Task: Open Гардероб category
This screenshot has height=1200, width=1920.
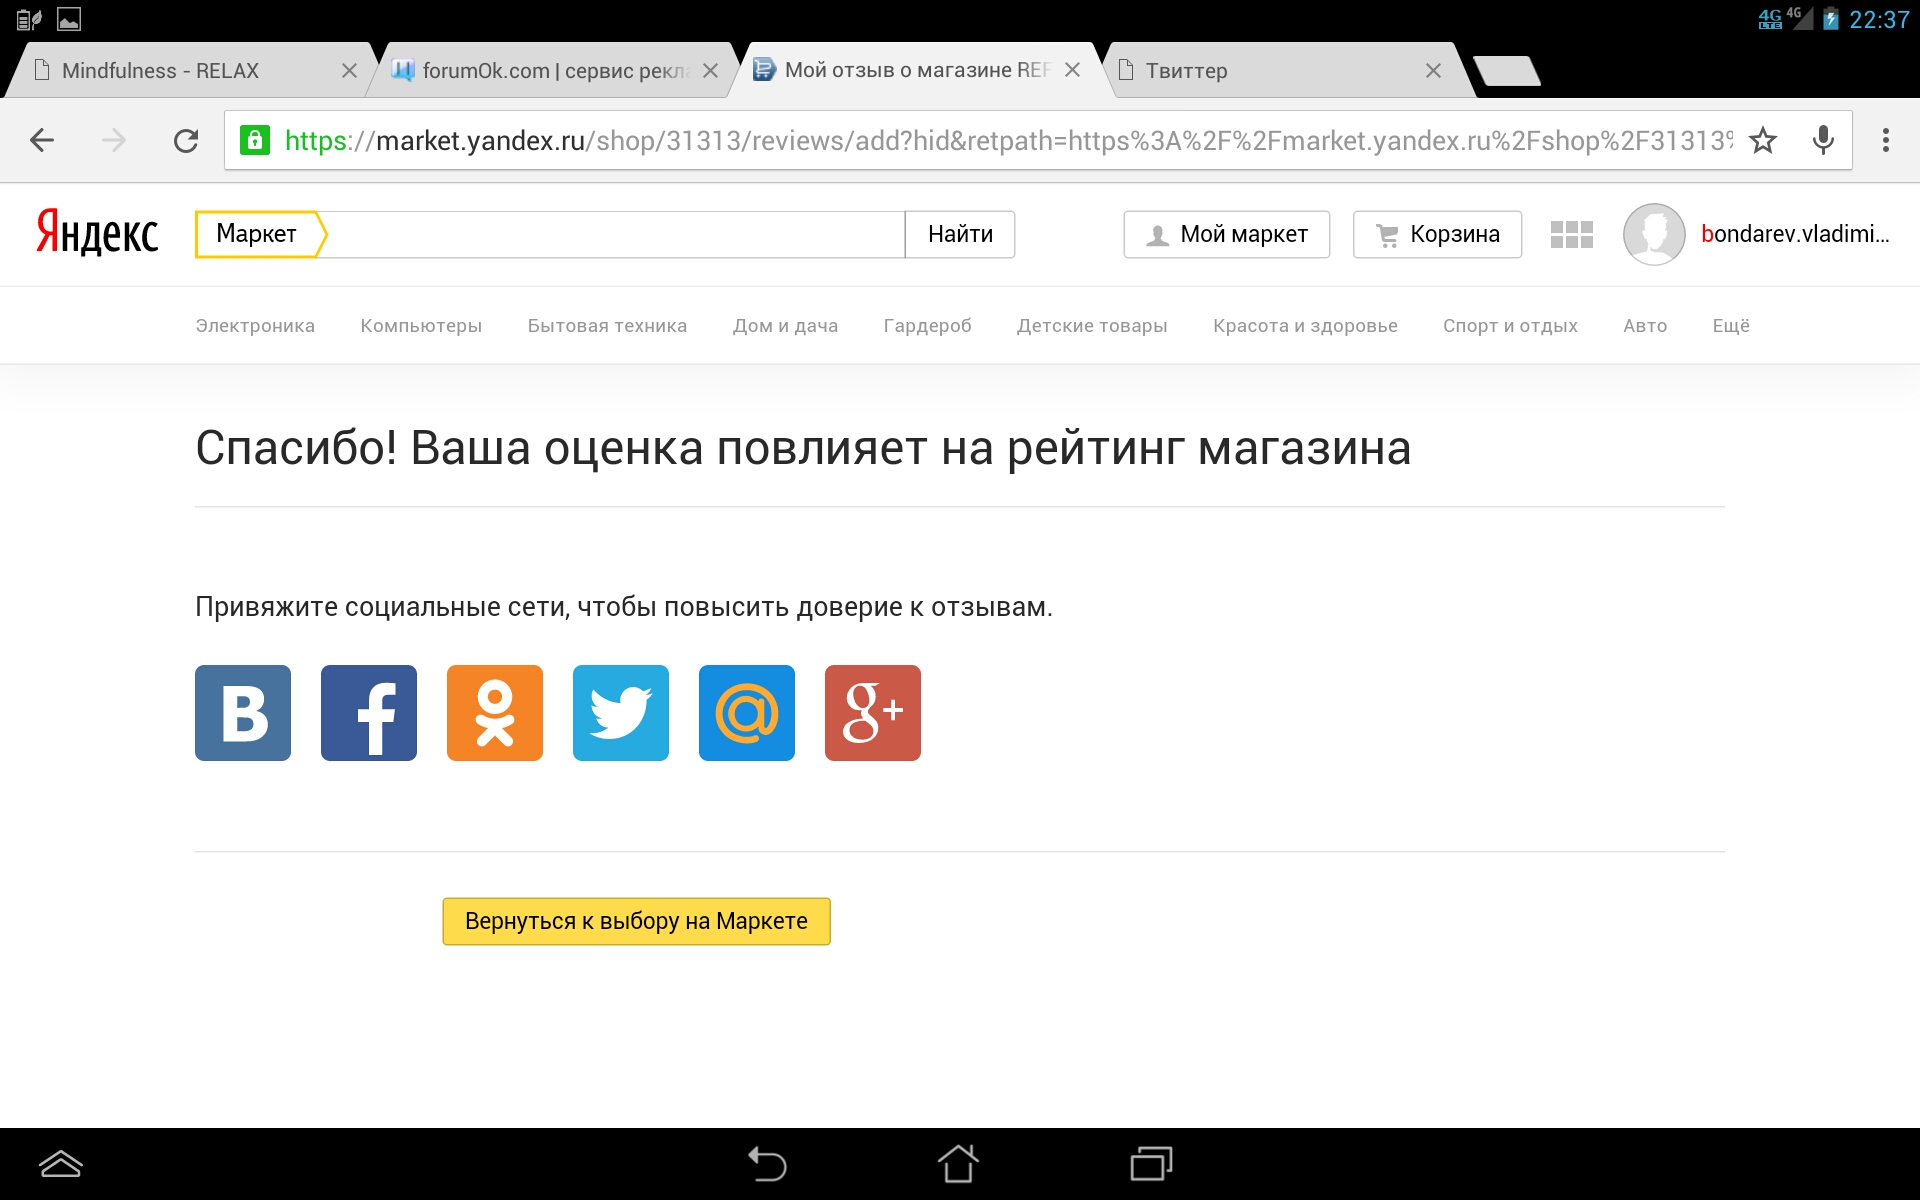Action: pyautogui.click(x=927, y=326)
